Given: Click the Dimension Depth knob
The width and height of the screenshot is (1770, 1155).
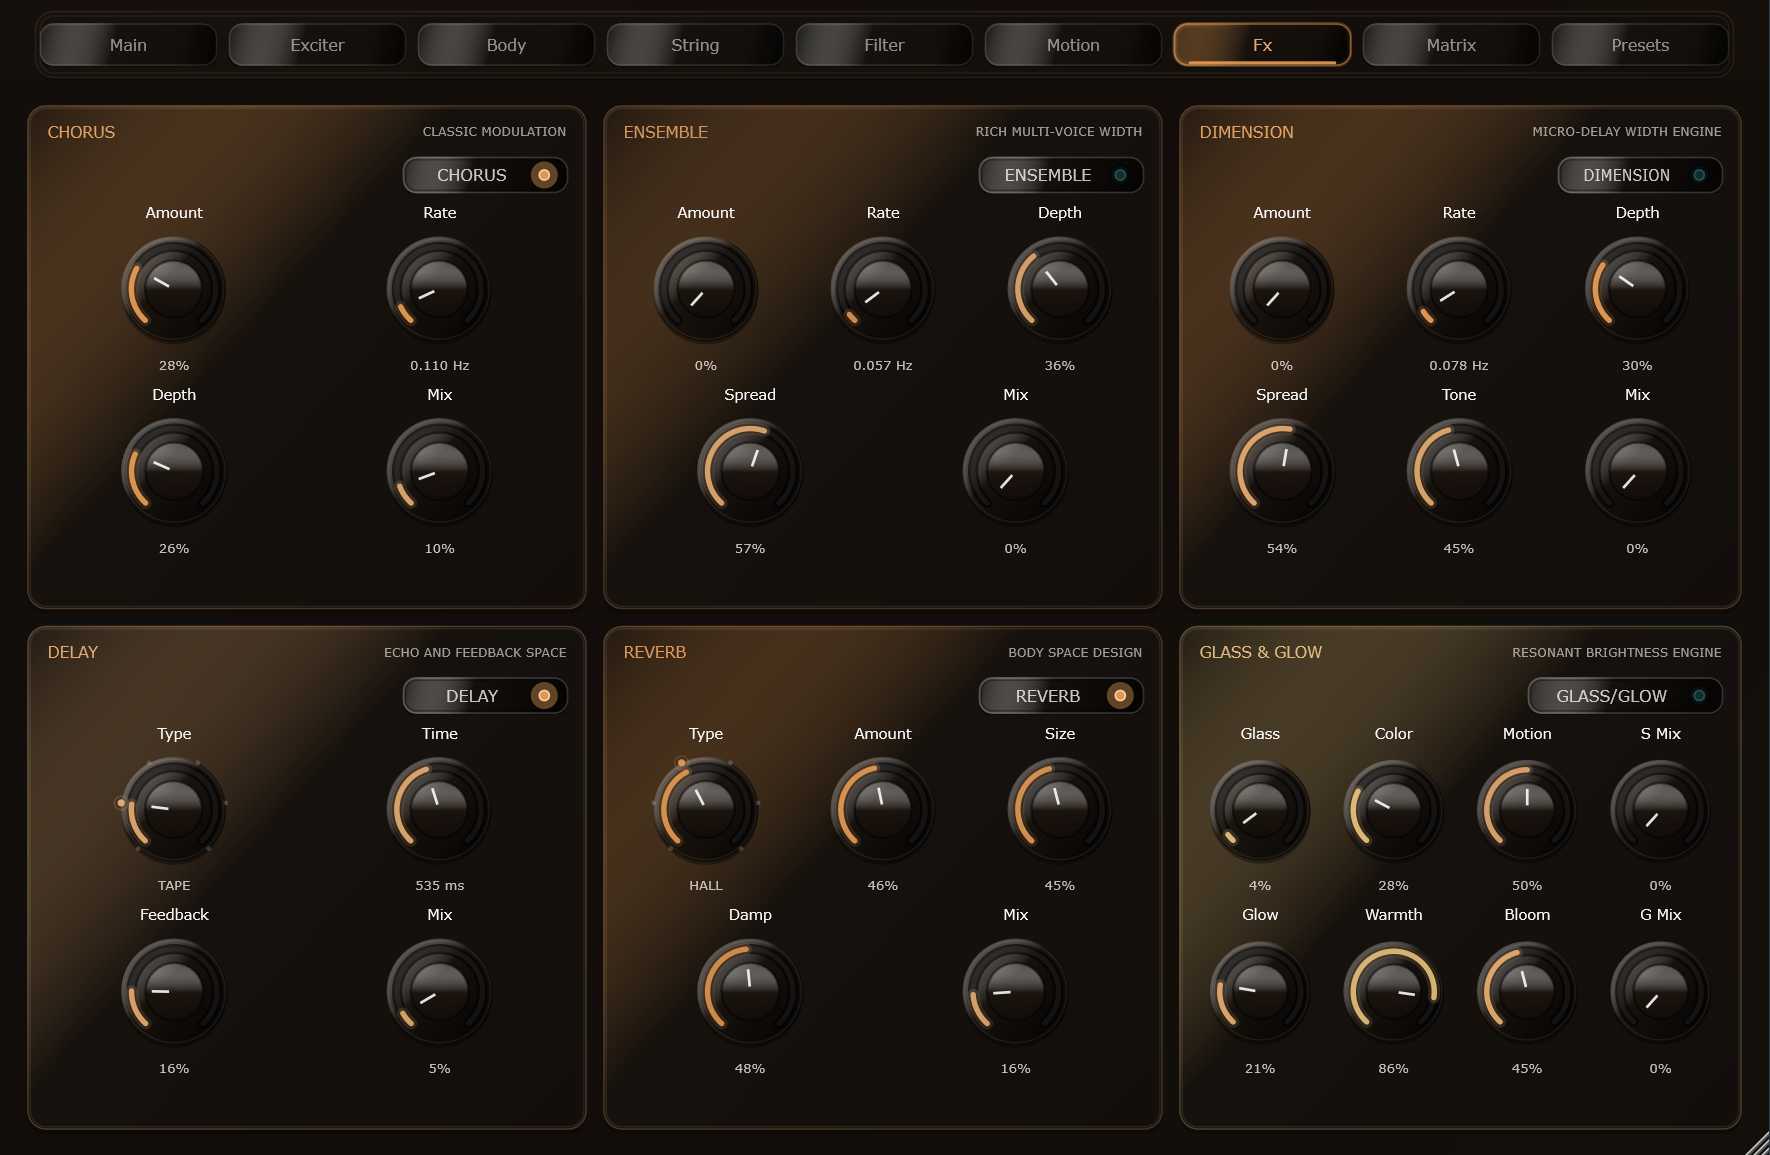Looking at the screenshot, I should (1637, 289).
